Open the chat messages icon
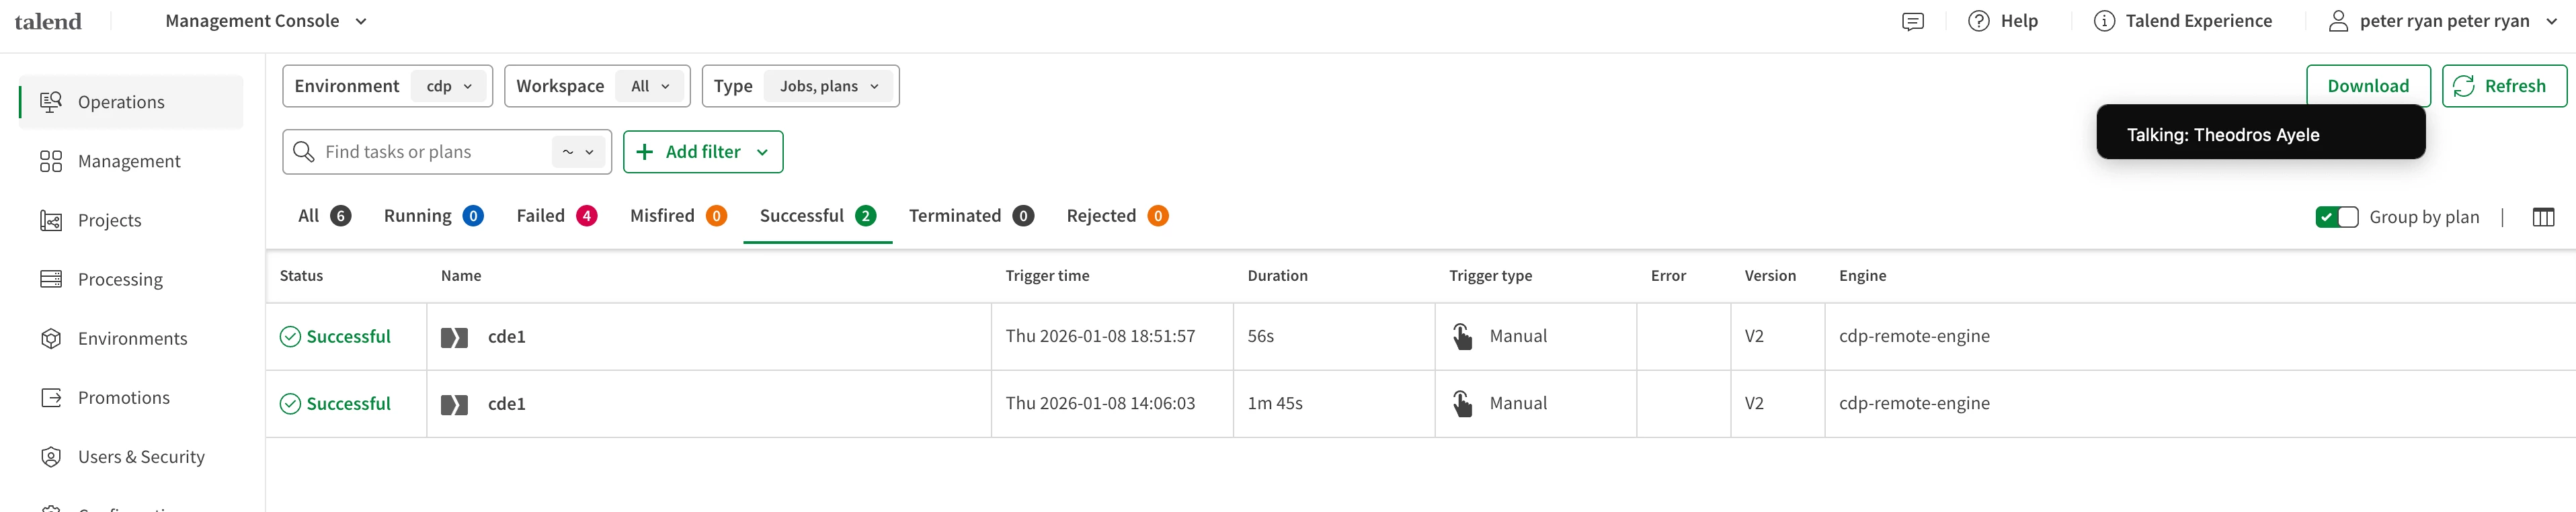 point(1912,21)
